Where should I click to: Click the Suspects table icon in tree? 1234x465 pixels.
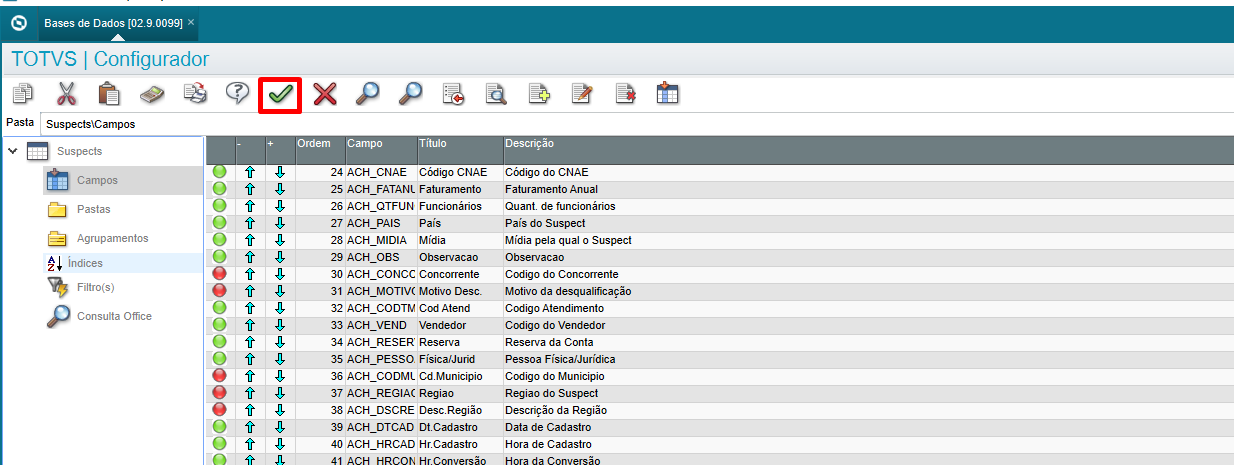coord(37,152)
